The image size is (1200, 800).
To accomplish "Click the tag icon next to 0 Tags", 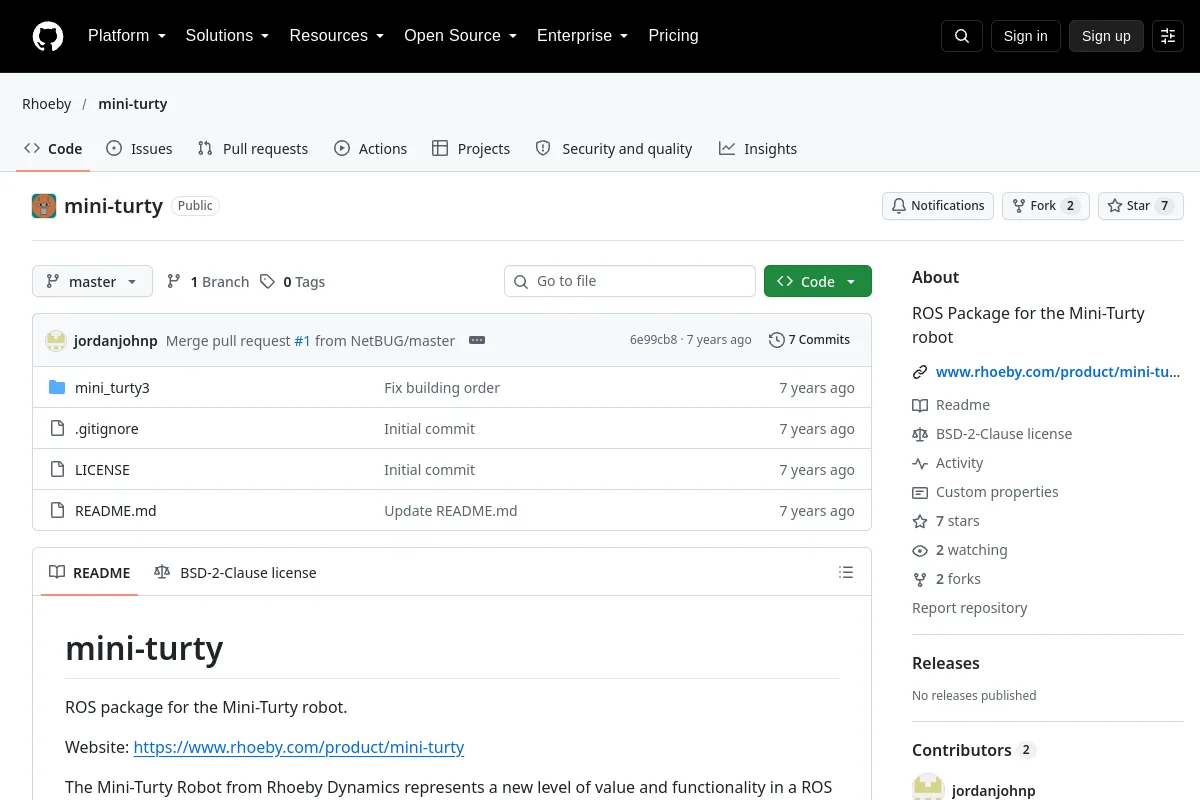I will pos(267,282).
